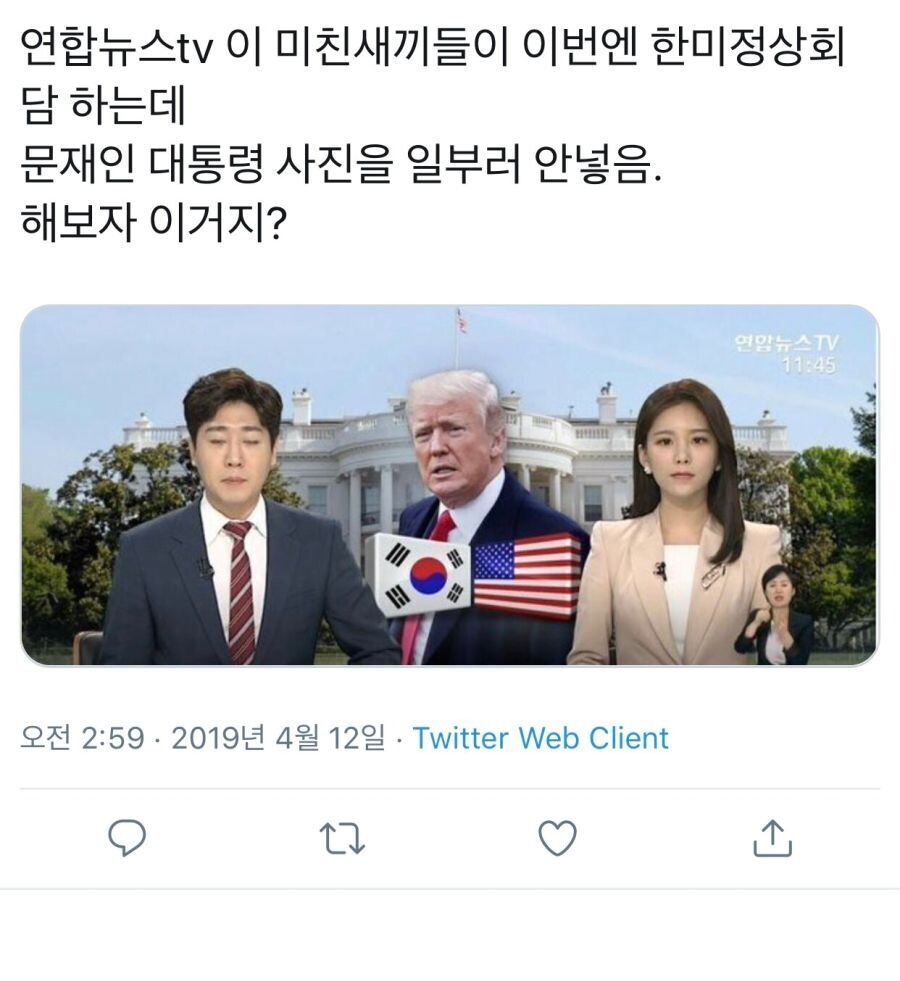Image resolution: width=900 pixels, height=982 pixels.
Task: Click the 11:45 clock in broadcast image
Action: coord(808,364)
